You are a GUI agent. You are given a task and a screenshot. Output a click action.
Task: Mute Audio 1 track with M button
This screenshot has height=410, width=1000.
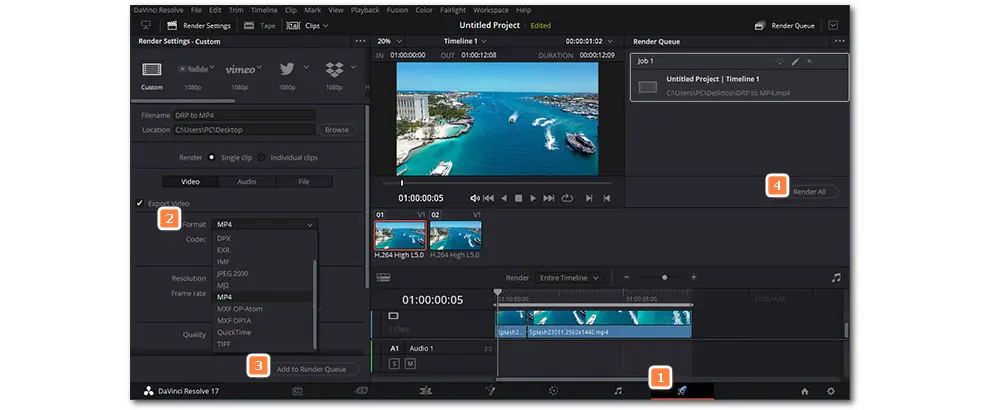click(408, 363)
